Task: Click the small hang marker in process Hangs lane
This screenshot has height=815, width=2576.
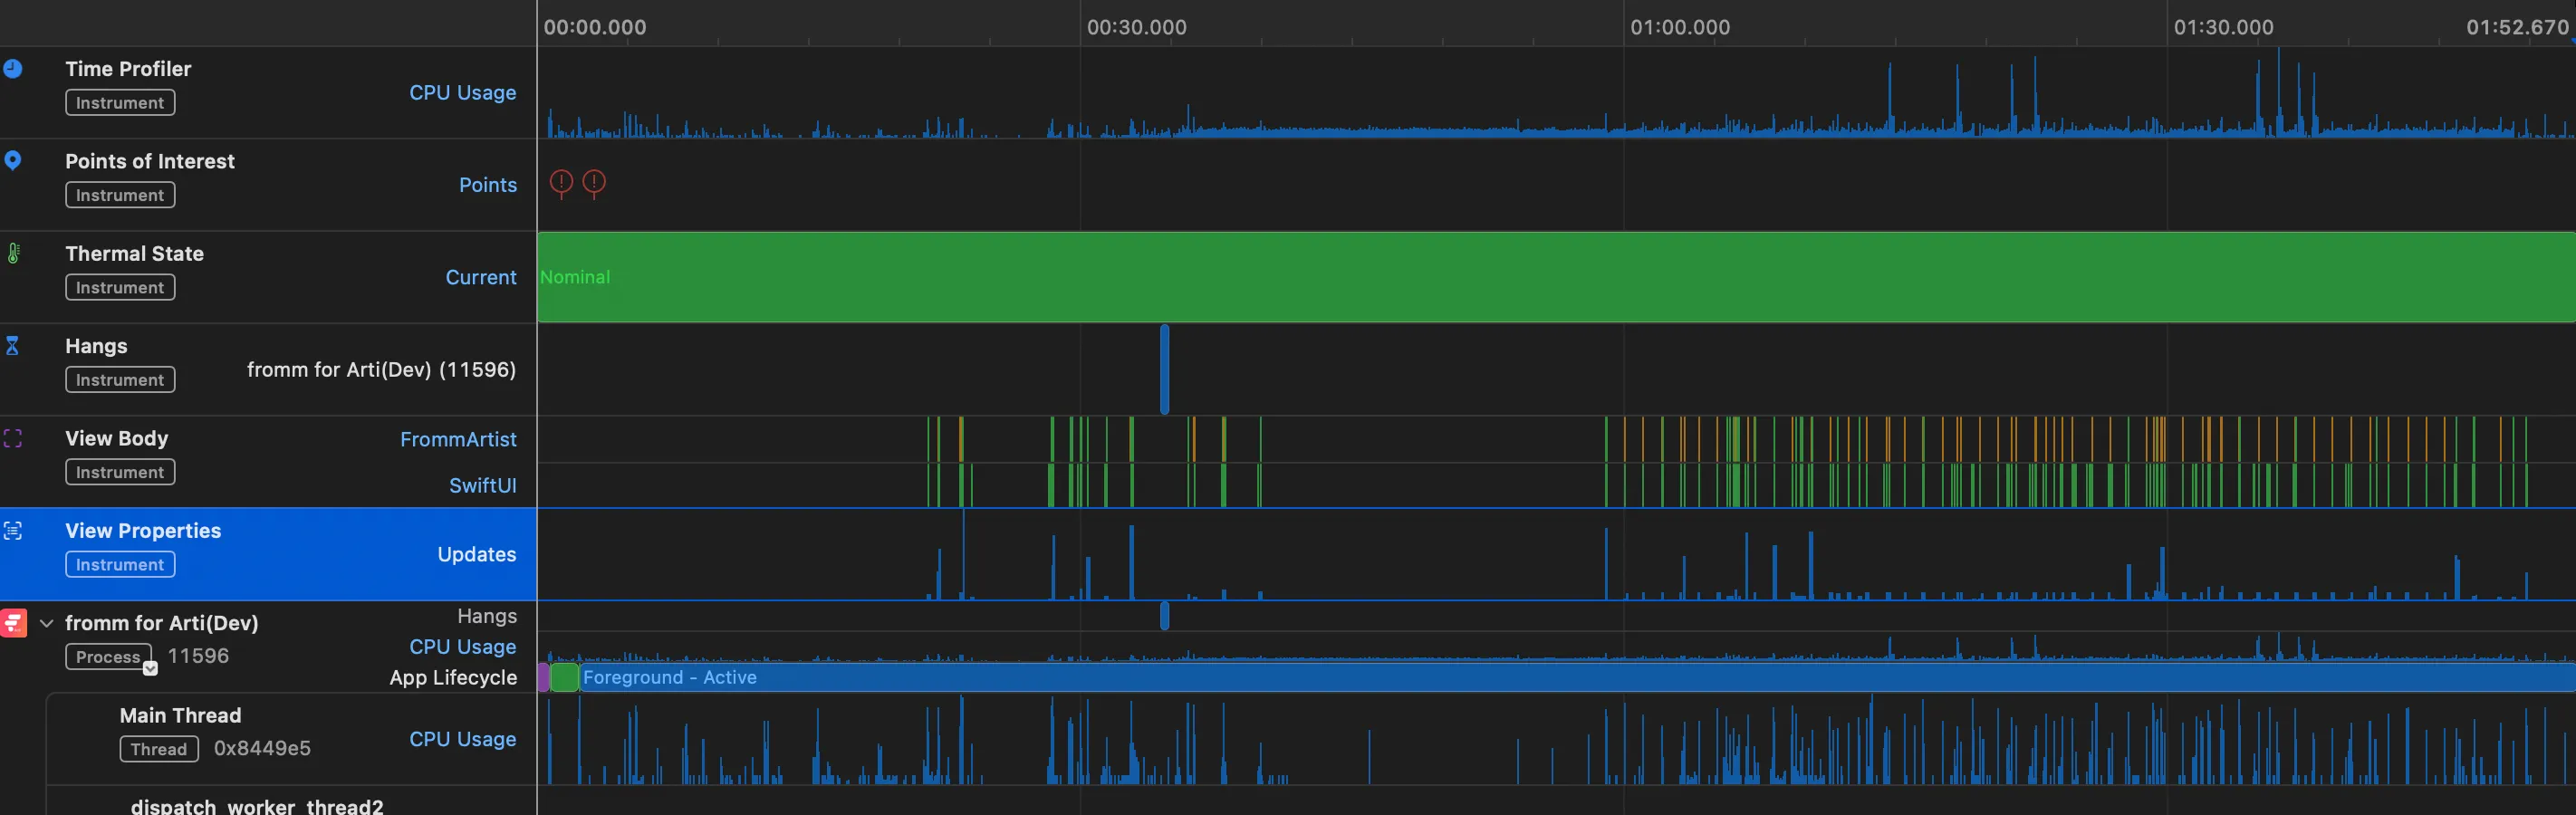Action: click(x=1164, y=616)
